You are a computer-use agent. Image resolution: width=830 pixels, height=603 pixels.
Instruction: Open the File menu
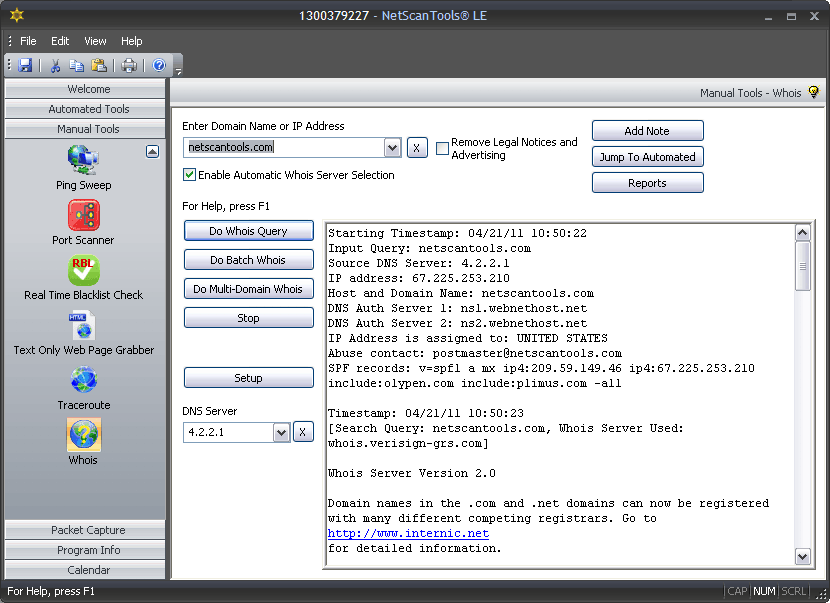(x=28, y=41)
